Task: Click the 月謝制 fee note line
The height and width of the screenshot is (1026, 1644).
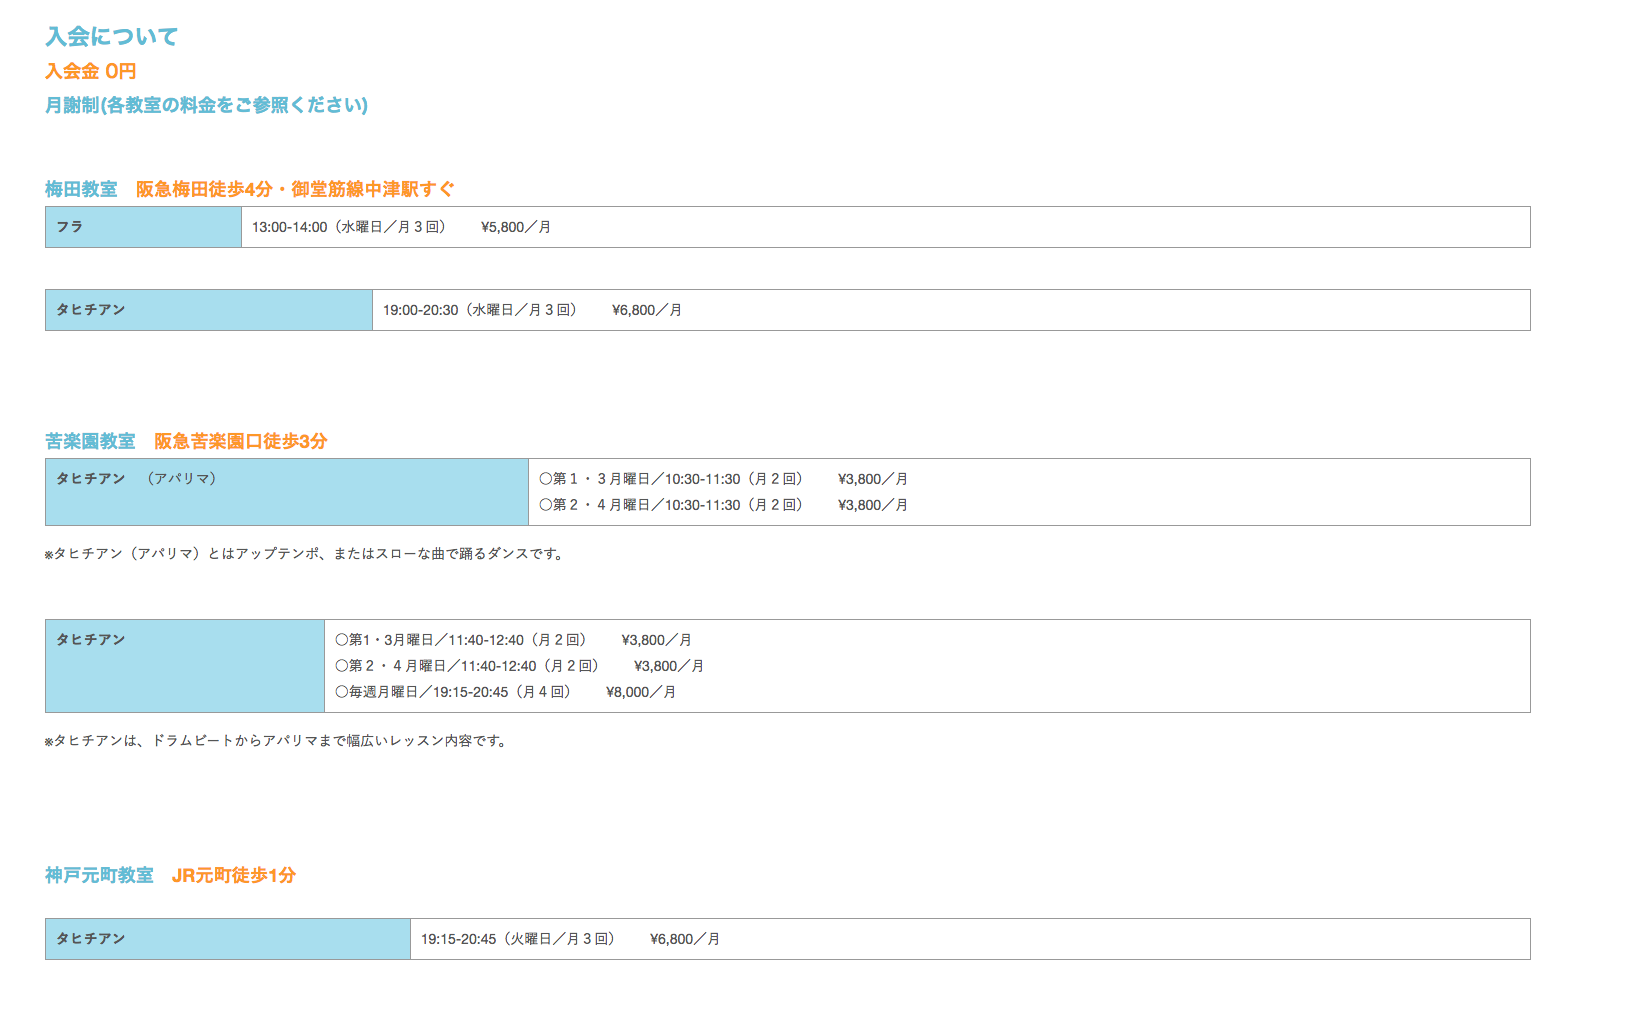Action: [x=206, y=105]
